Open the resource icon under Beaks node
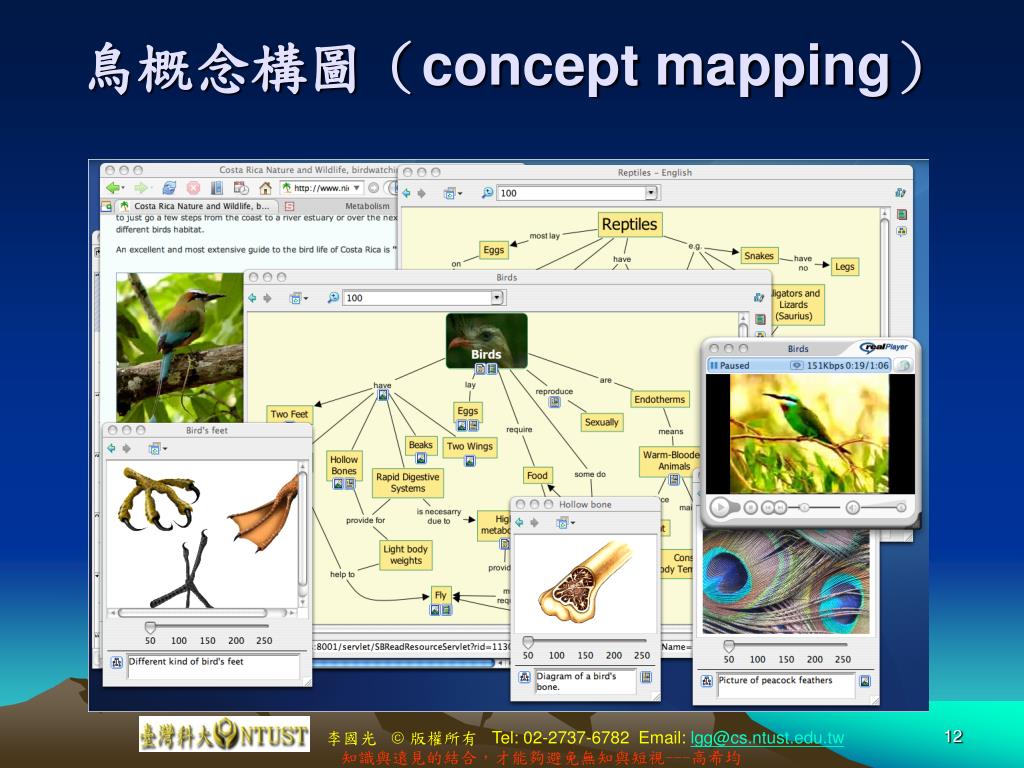The width and height of the screenshot is (1024, 768). click(421, 458)
